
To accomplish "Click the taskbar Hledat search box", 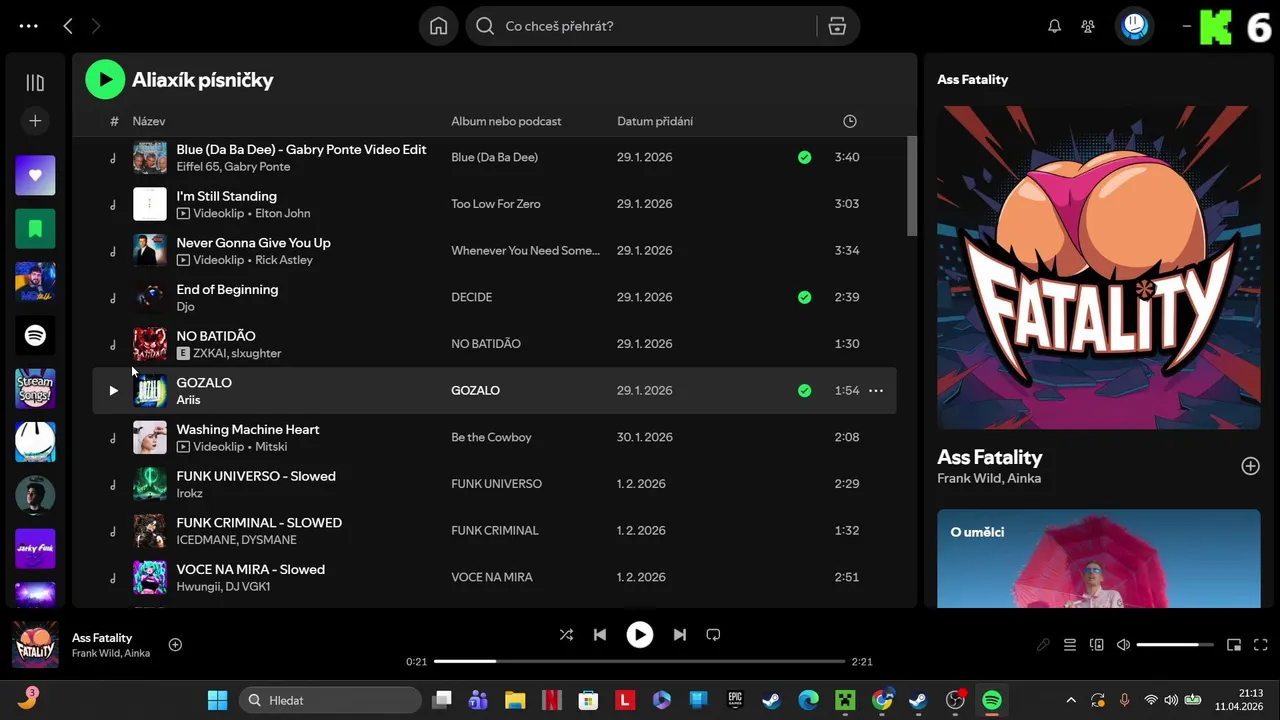I will pyautogui.click(x=328, y=700).
